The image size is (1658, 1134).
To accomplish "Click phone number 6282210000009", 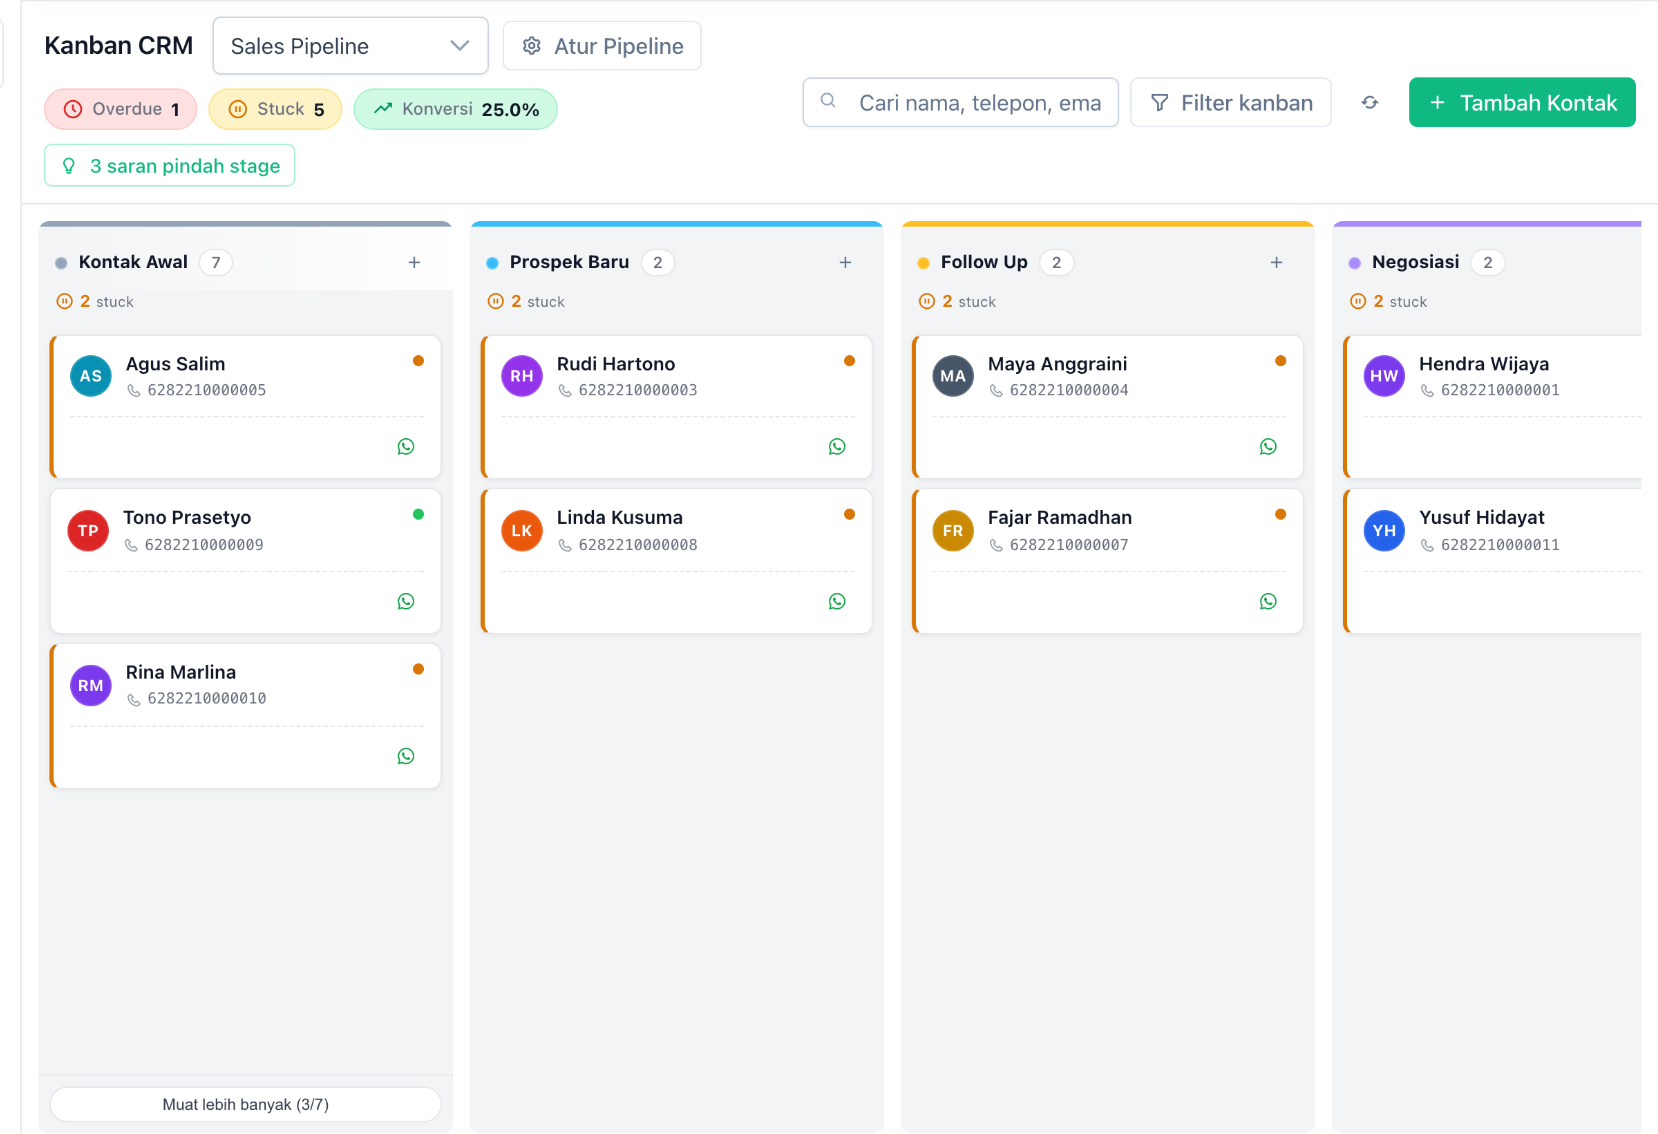I will [x=204, y=545].
